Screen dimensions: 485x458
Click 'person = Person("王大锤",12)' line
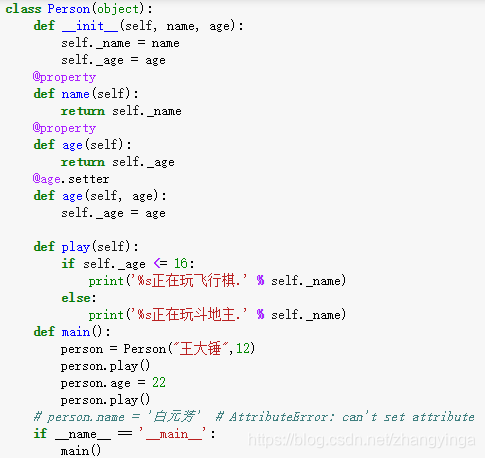(158, 349)
